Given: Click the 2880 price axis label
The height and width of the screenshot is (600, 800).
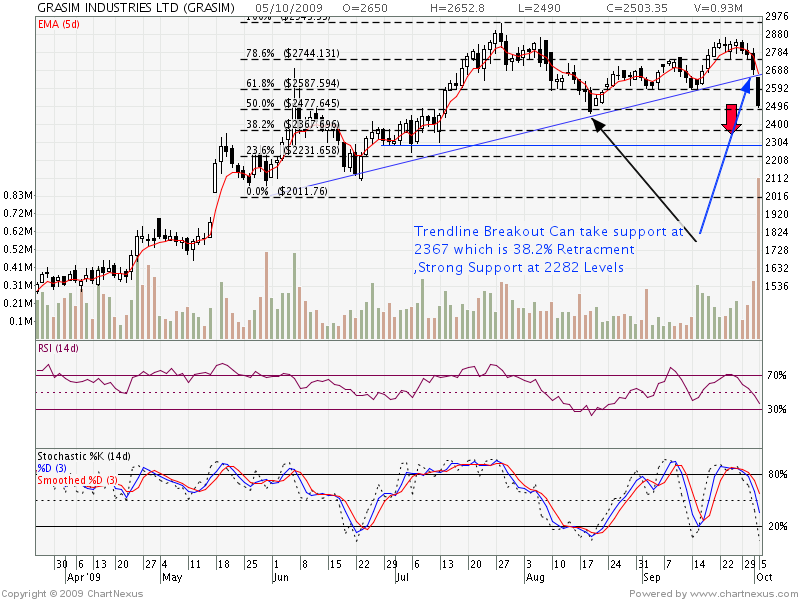Looking at the screenshot, I should click(x=777, y=34).
